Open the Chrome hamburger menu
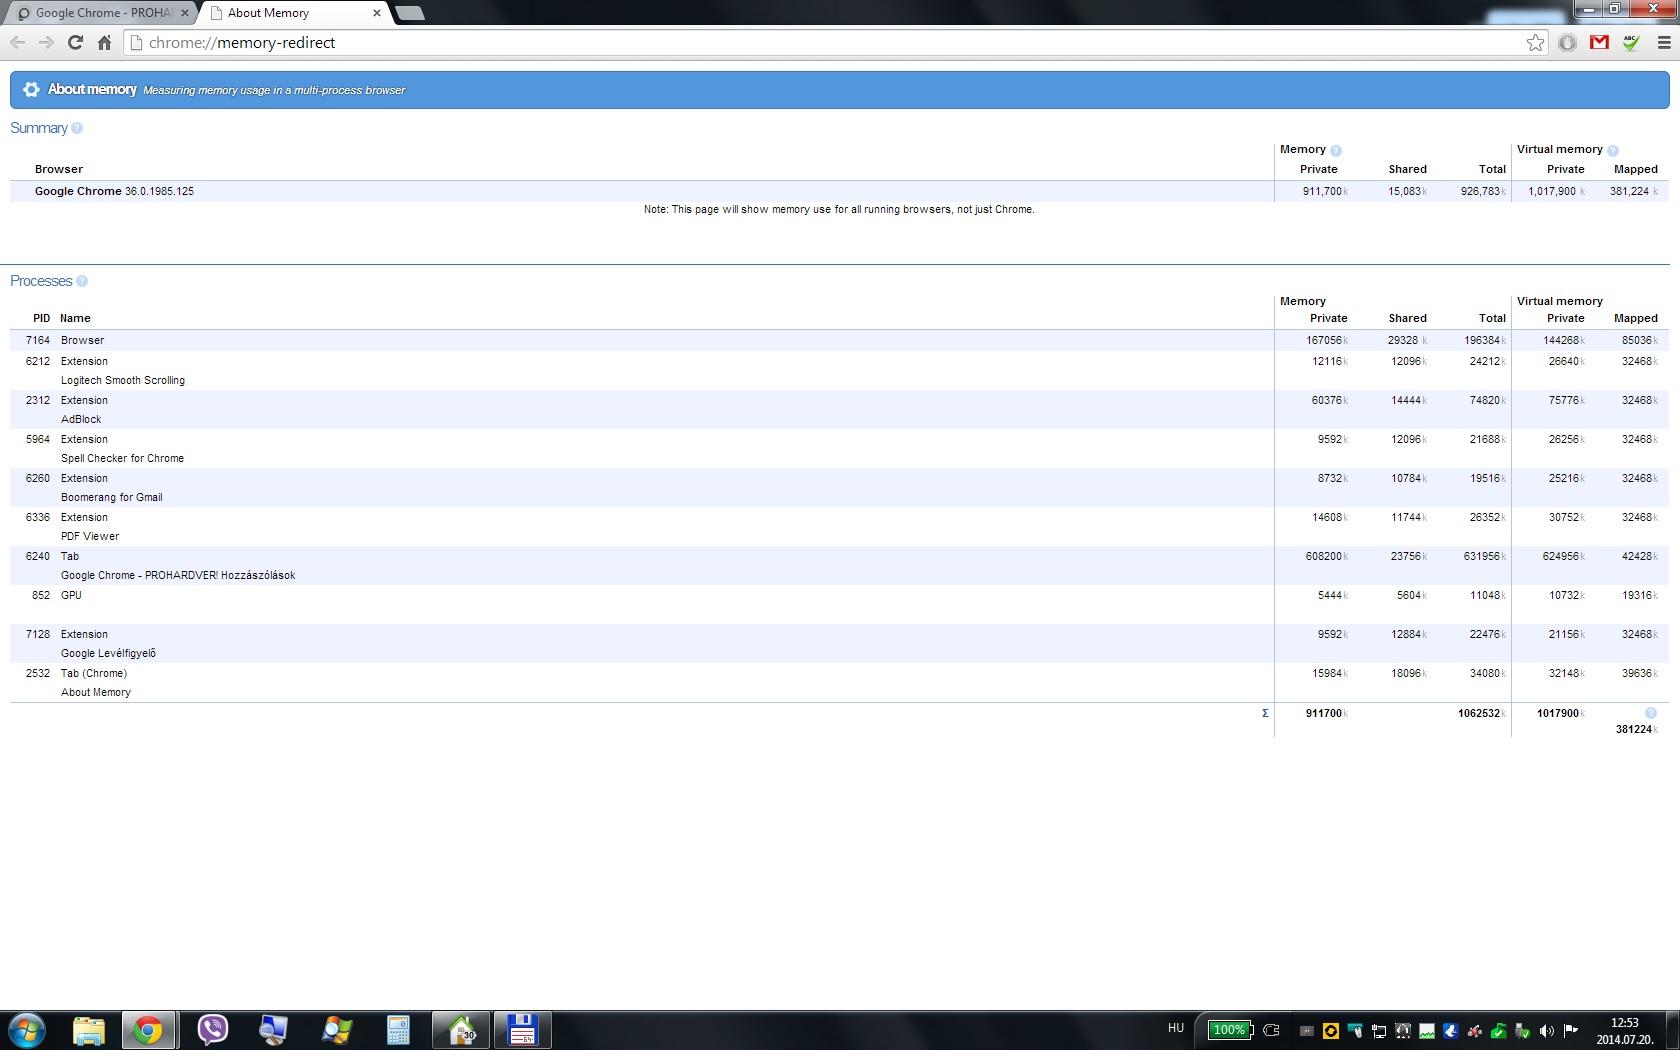 (x=1664, y=42)
